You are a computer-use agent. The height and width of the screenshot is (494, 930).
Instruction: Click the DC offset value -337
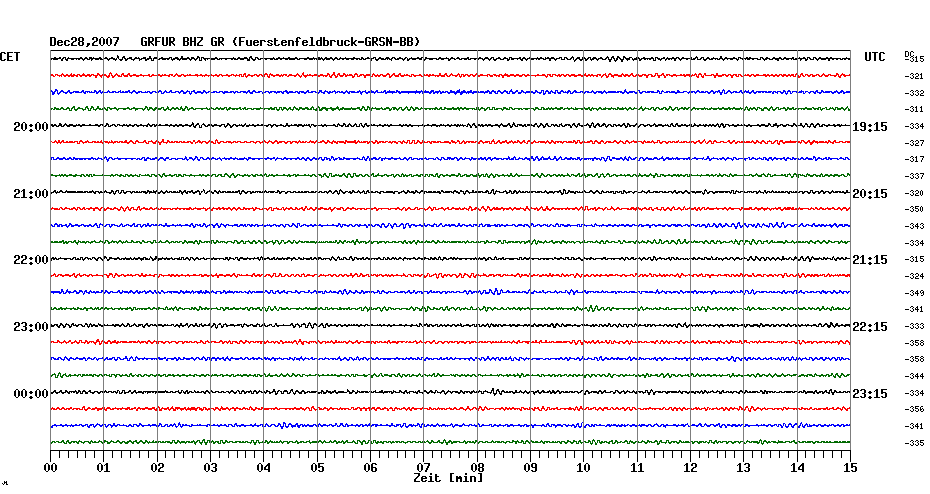(x=914, y=177)
